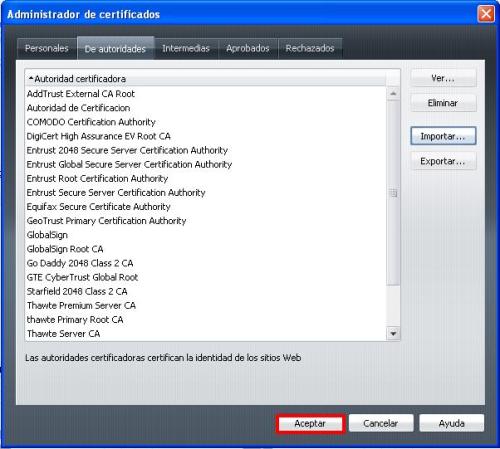Click the Cancelar button
The image size is (500, 449).
point(381,424)
